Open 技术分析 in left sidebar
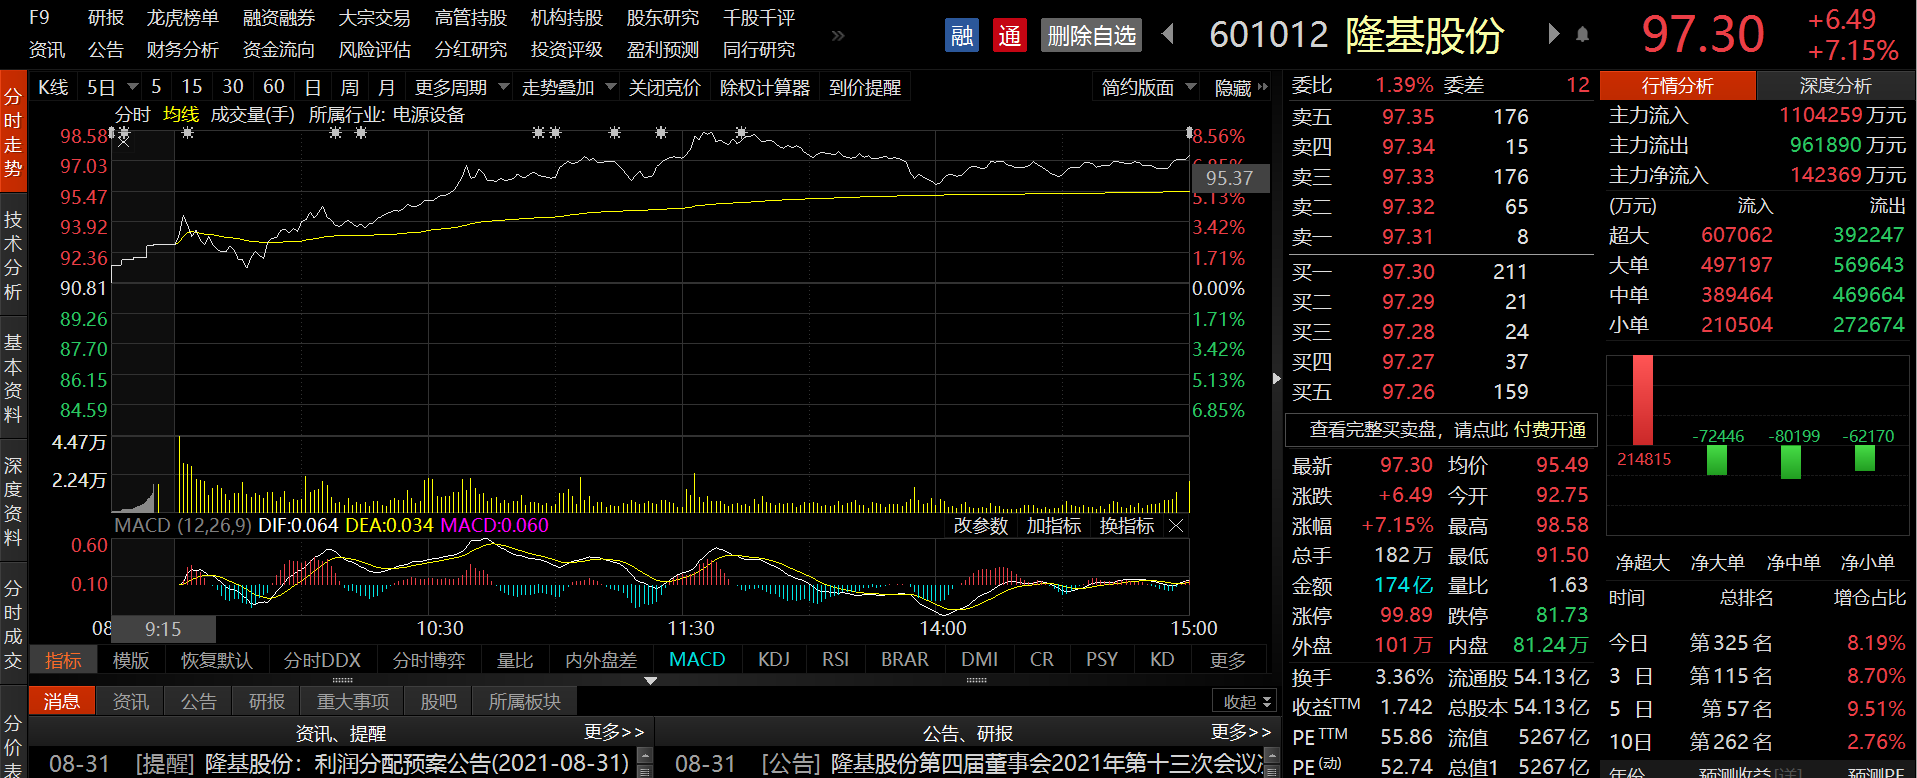This screenshot has height=778, width=1917. click(x=13, y=255)
